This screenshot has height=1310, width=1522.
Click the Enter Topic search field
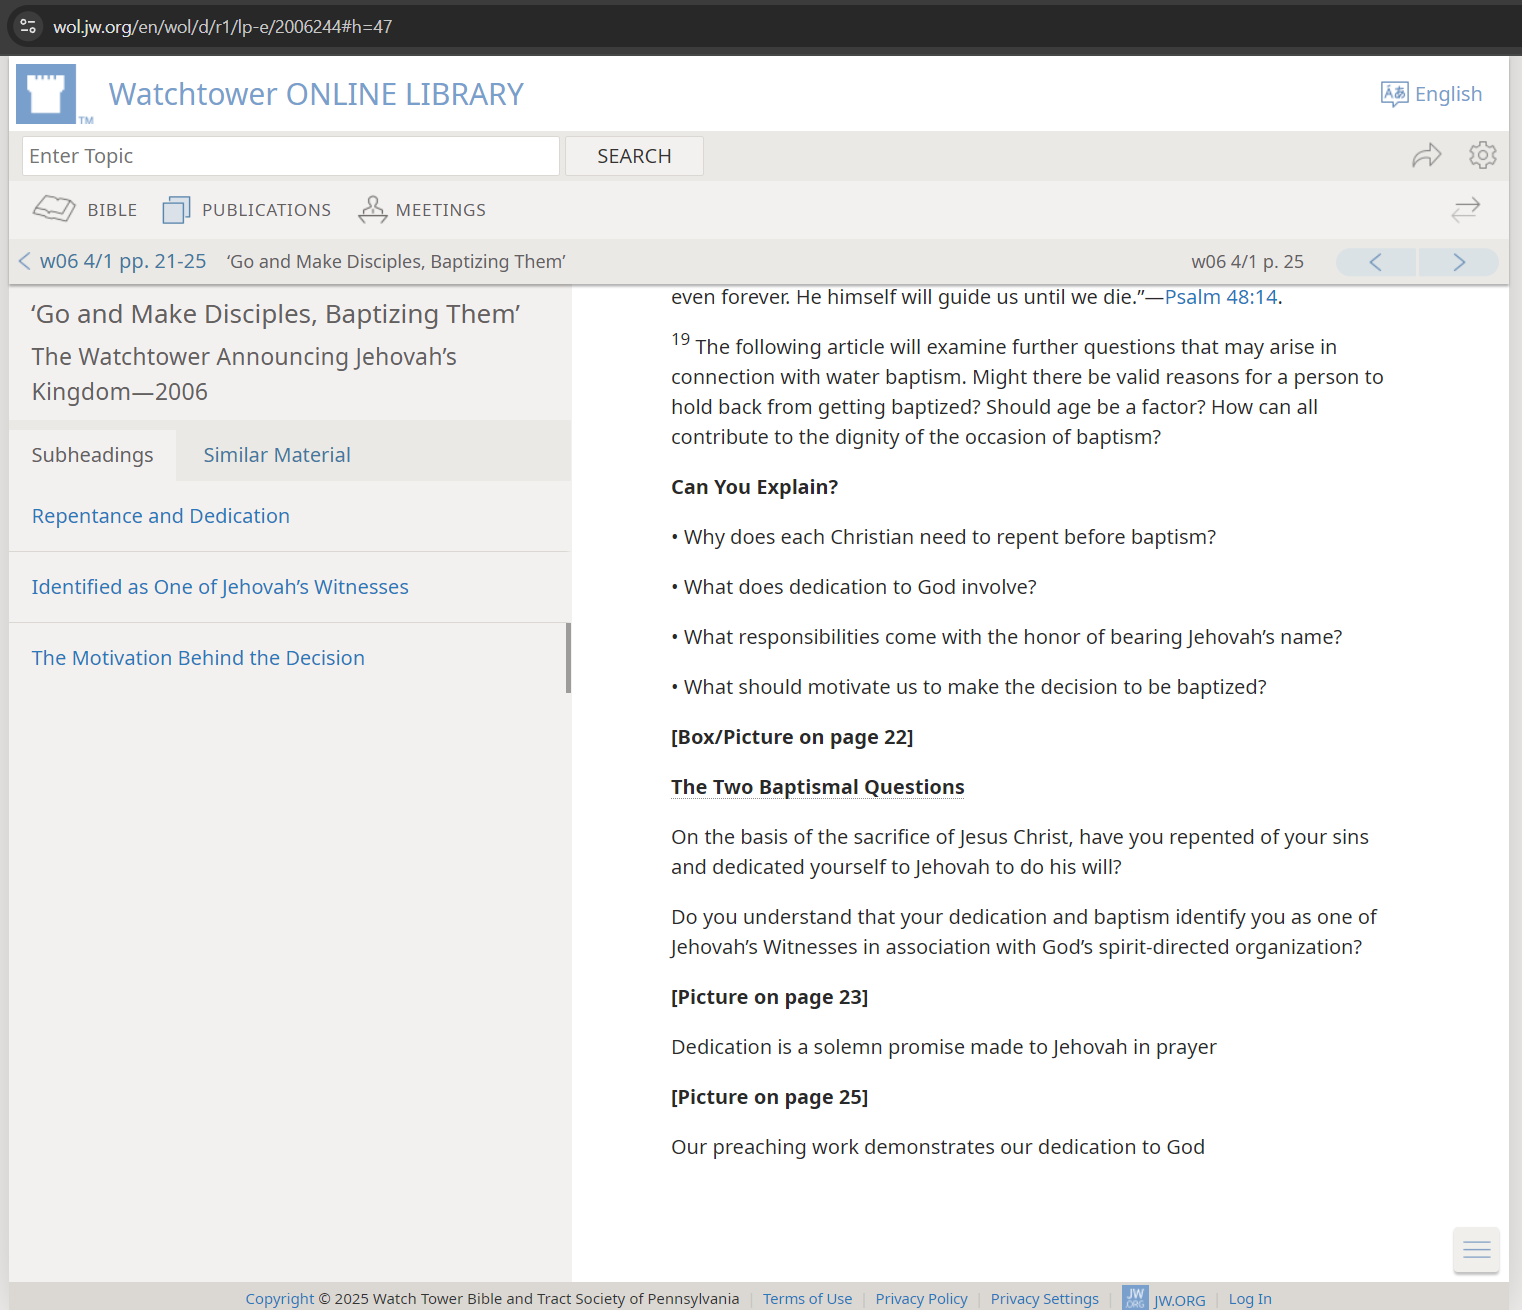coord(290,156)
